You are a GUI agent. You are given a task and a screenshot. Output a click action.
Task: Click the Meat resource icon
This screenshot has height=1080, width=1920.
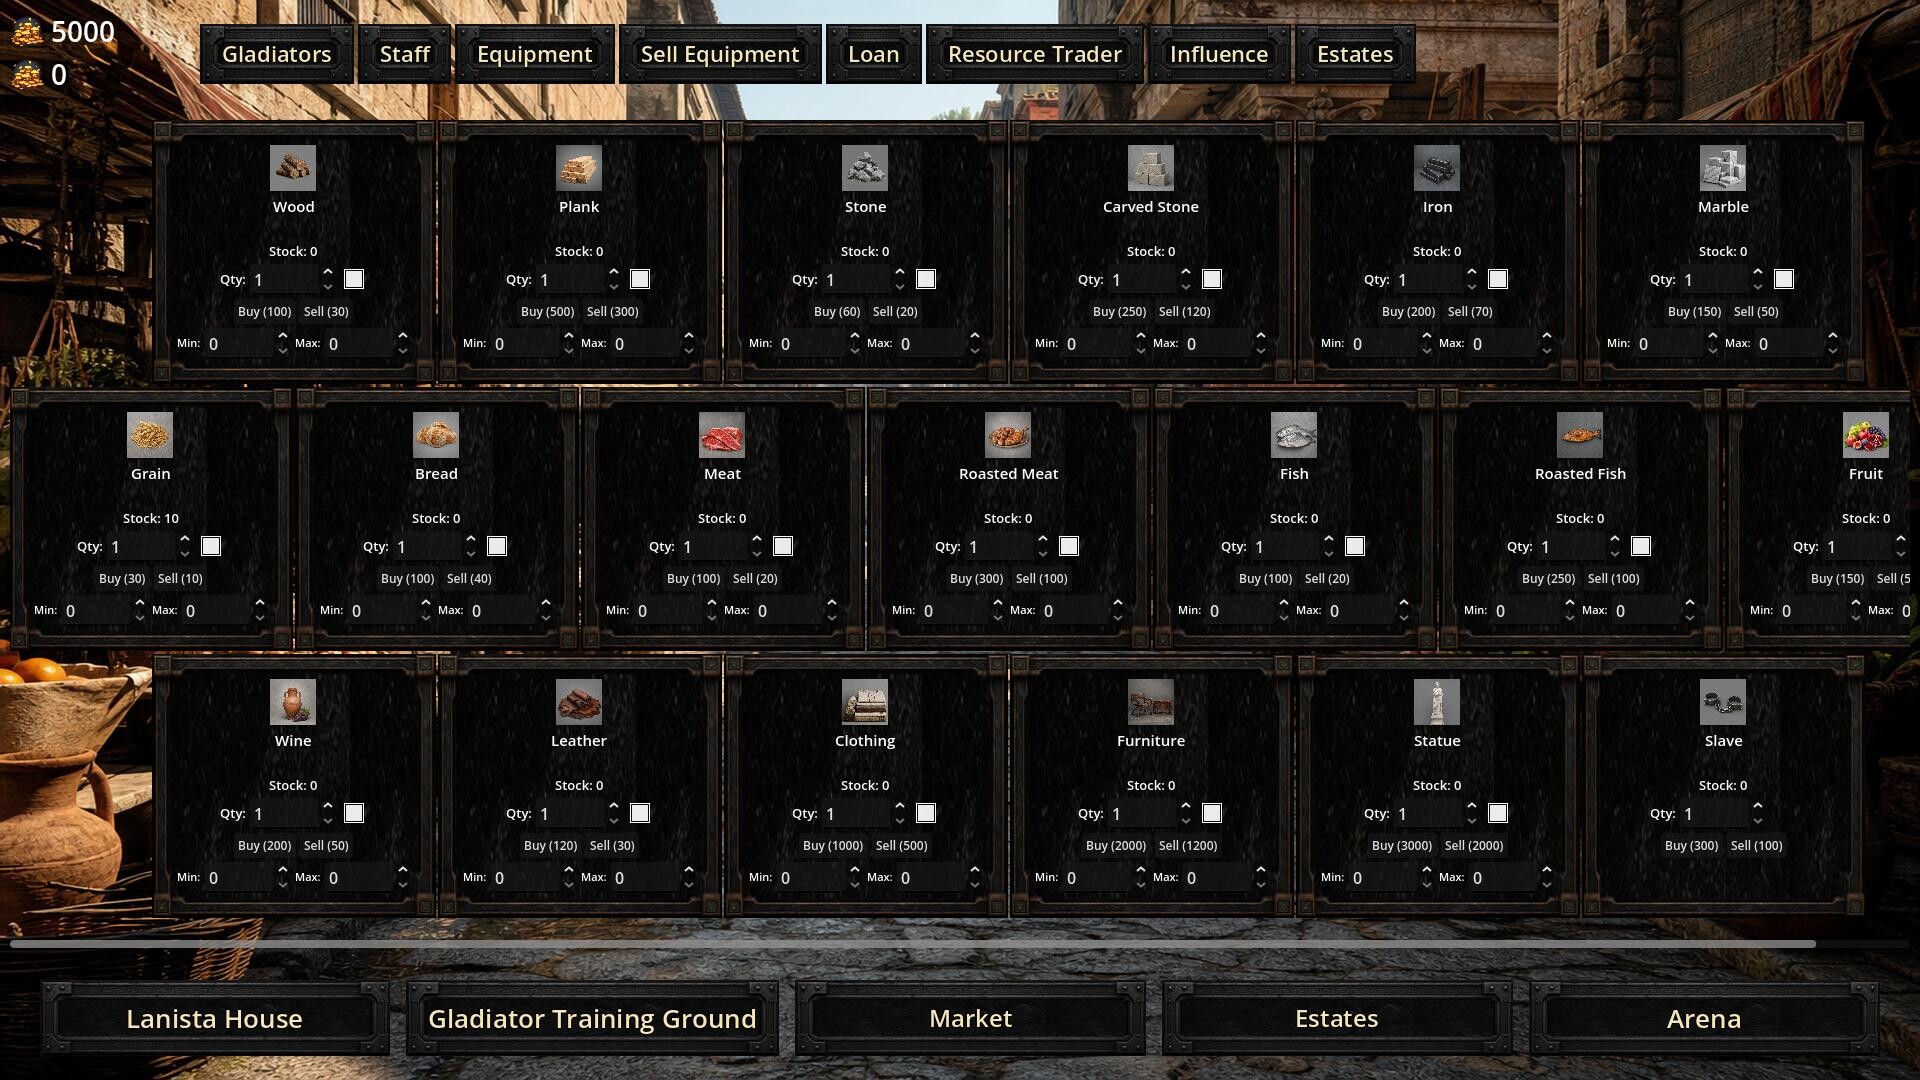722,435
